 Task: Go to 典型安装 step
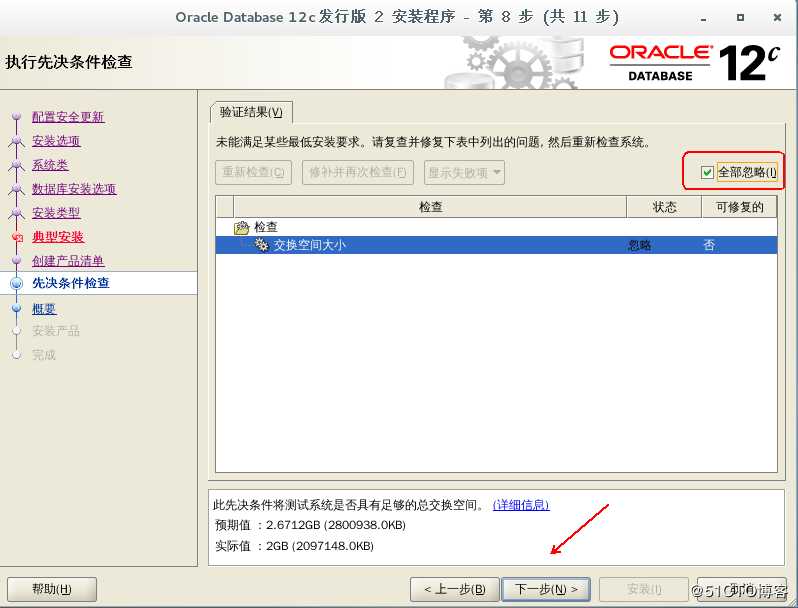[x=58, y=237]
